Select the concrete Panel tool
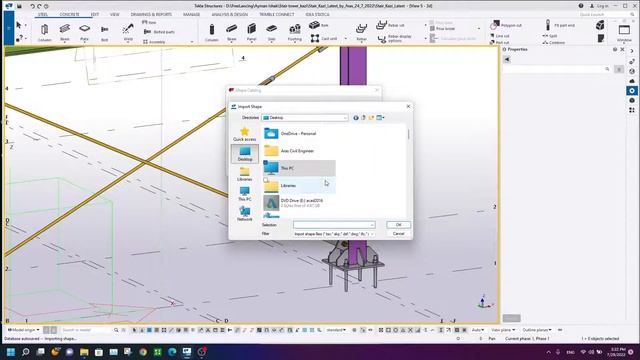Screen dimensions: 640x360 (251, 32)
